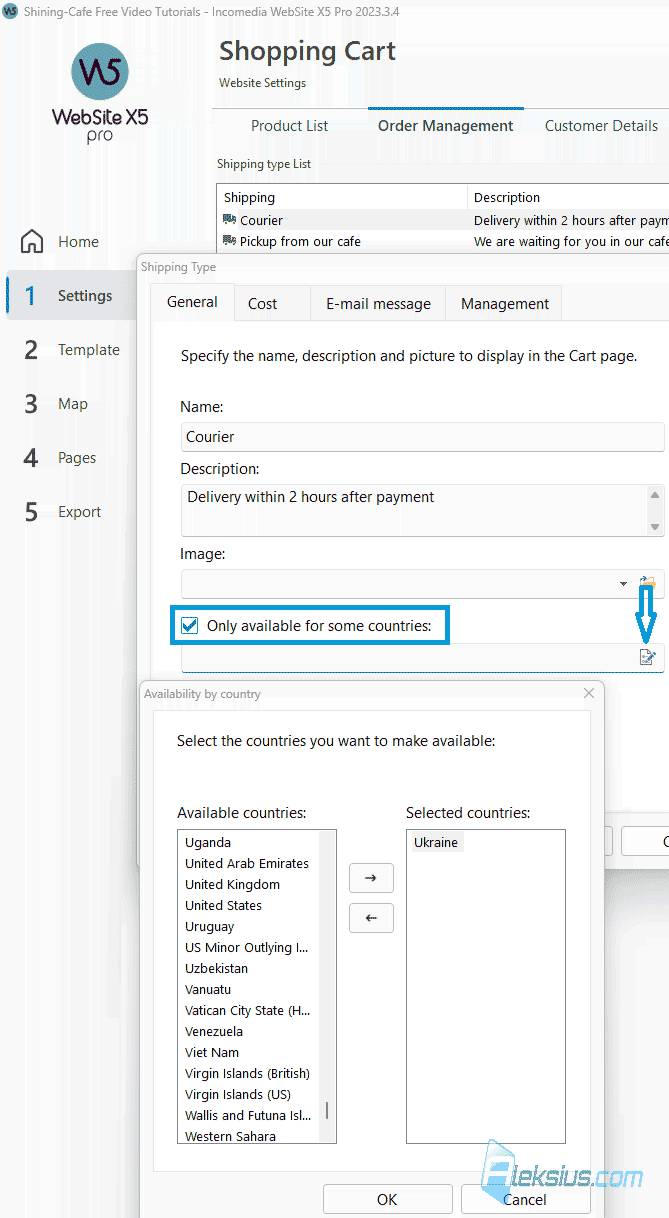
Task: Select Western Sahara in available countries
Action: [230, 1136]
